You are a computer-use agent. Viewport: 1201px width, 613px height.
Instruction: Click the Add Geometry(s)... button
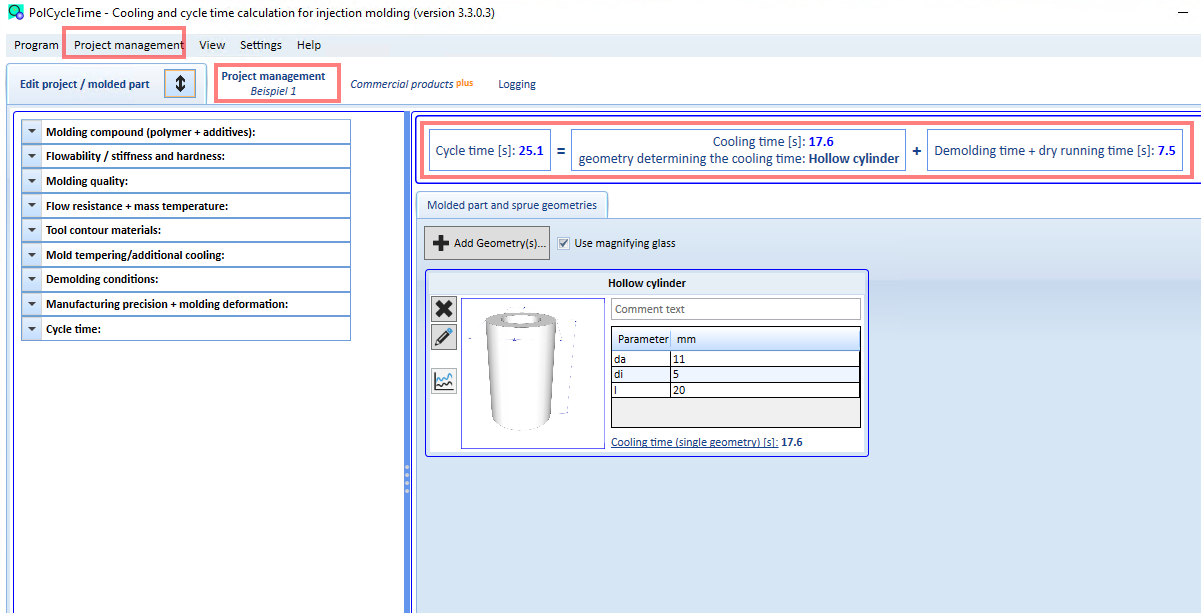(487, 243)
